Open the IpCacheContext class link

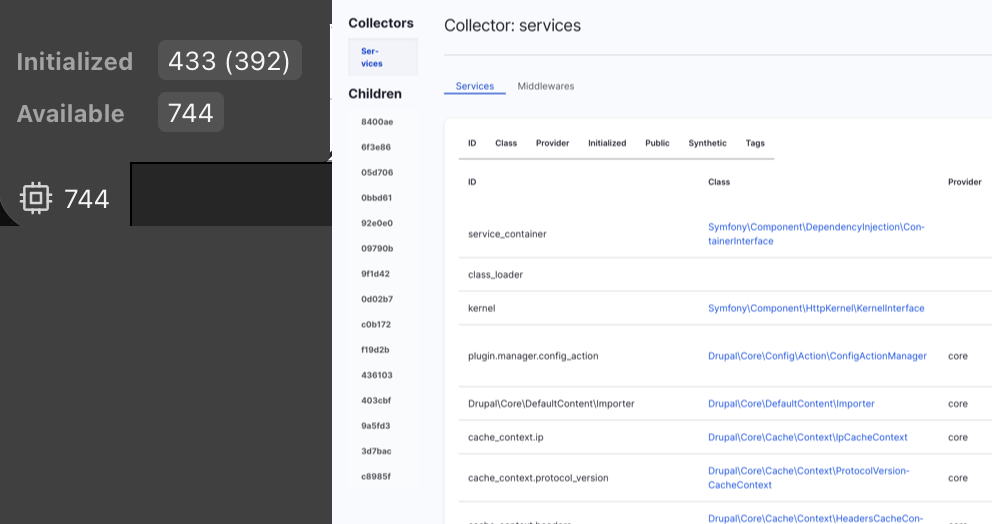point(807,437)
